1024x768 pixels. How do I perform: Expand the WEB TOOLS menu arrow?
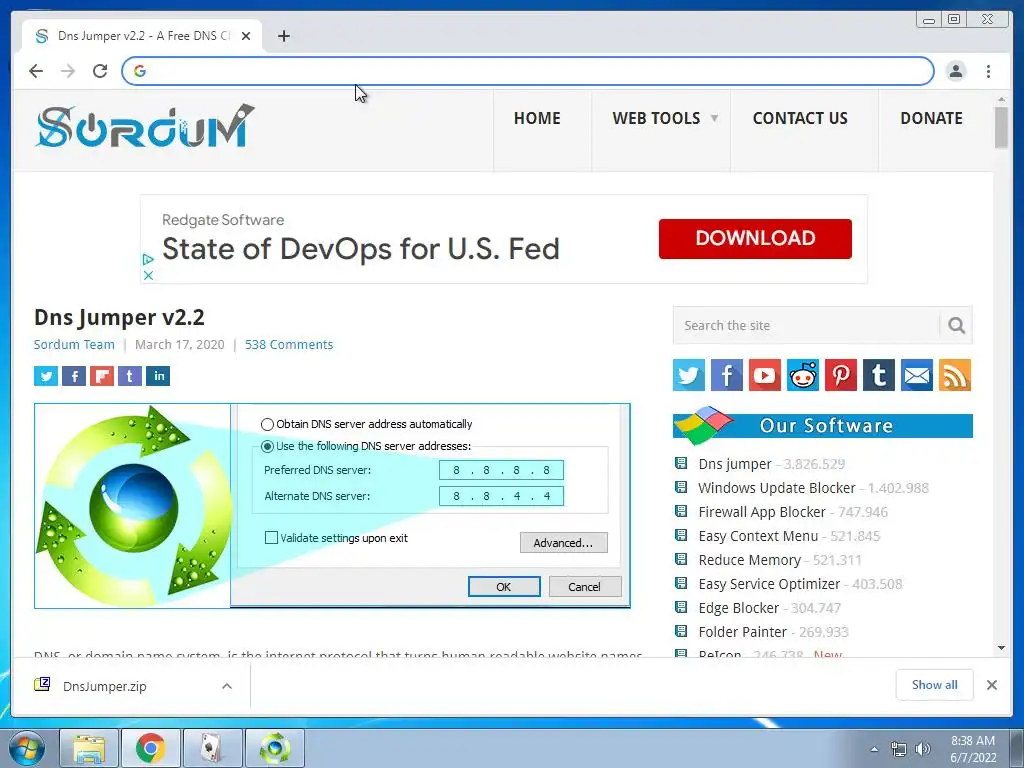pos(714,118)
